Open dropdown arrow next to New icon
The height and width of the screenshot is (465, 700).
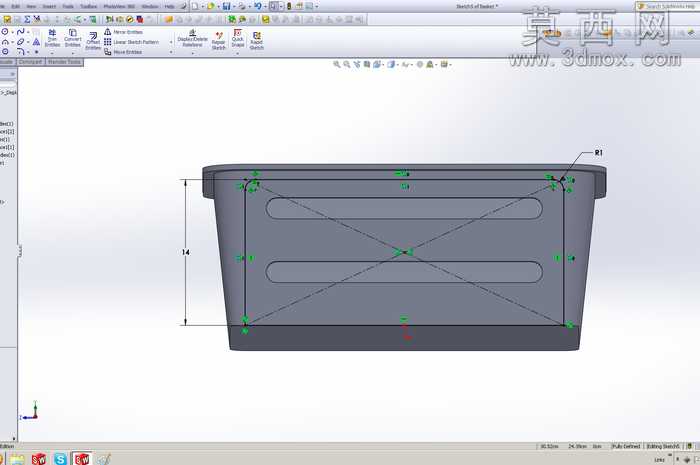tap(202, 7)
